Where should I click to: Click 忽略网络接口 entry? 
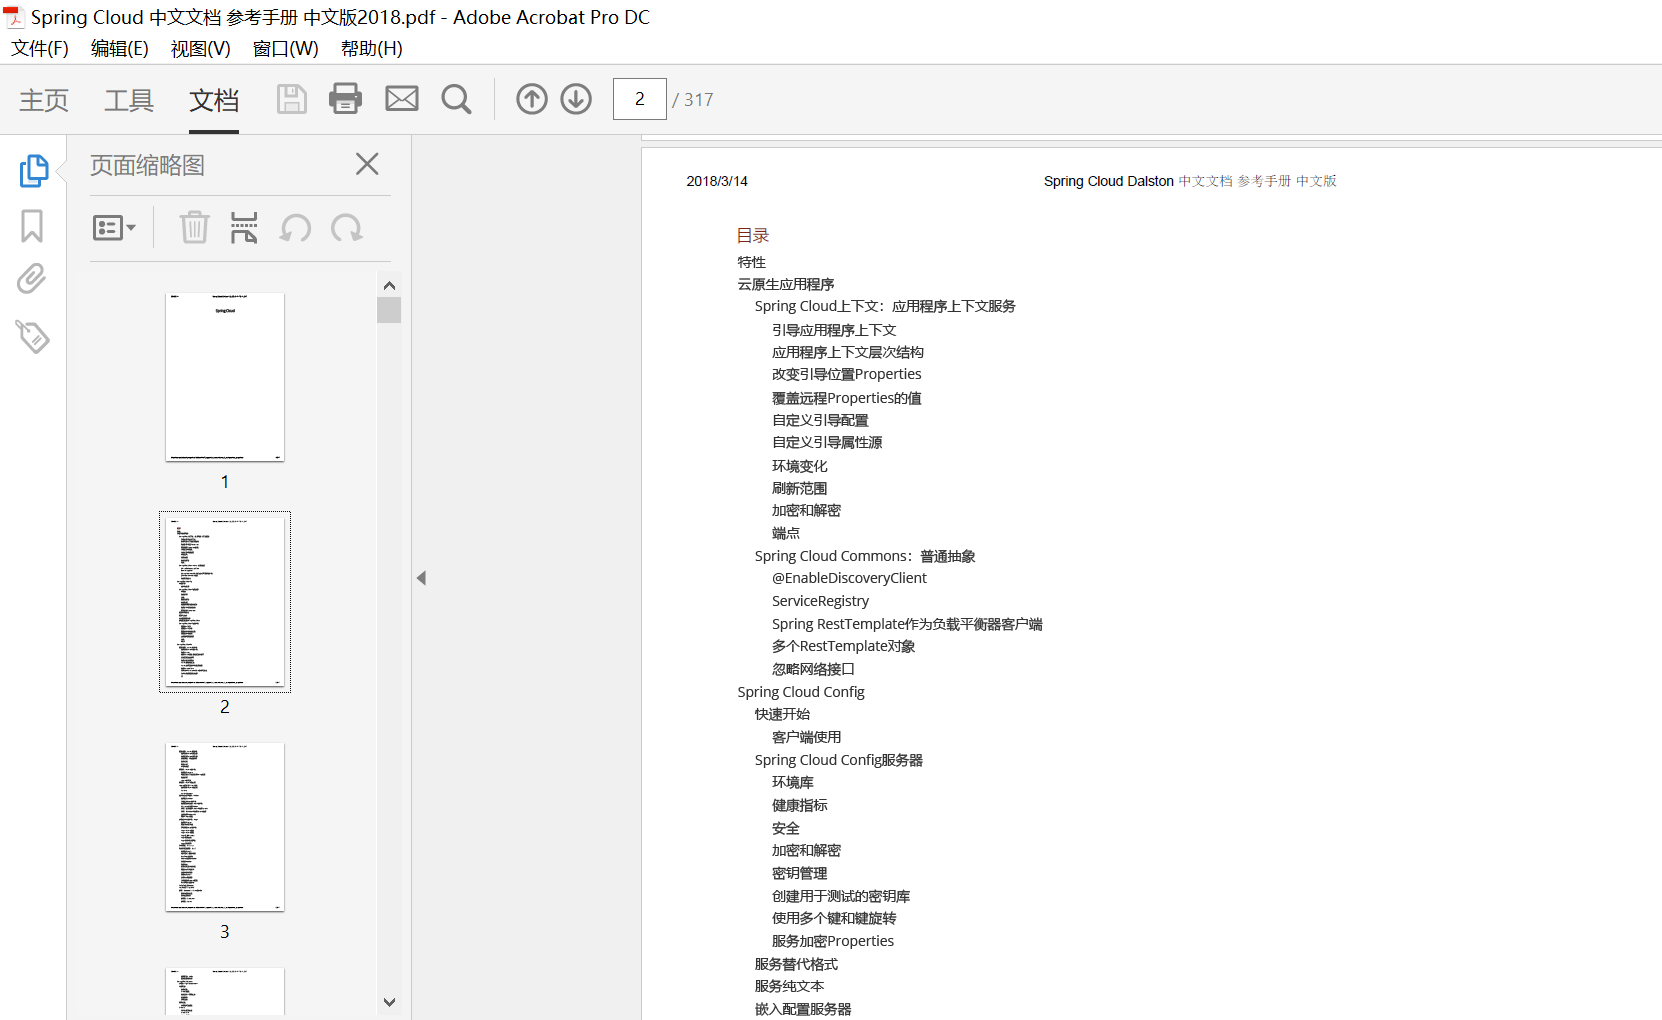pos(813,669)
